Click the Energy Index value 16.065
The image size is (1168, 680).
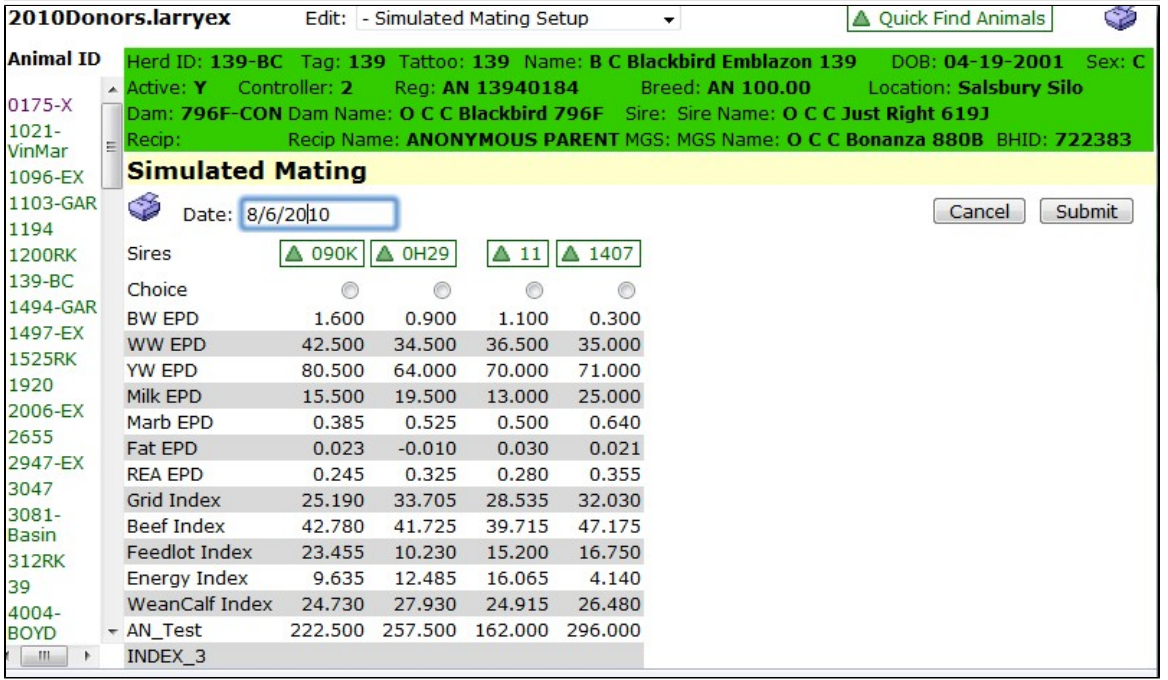[x=517, y=579]
